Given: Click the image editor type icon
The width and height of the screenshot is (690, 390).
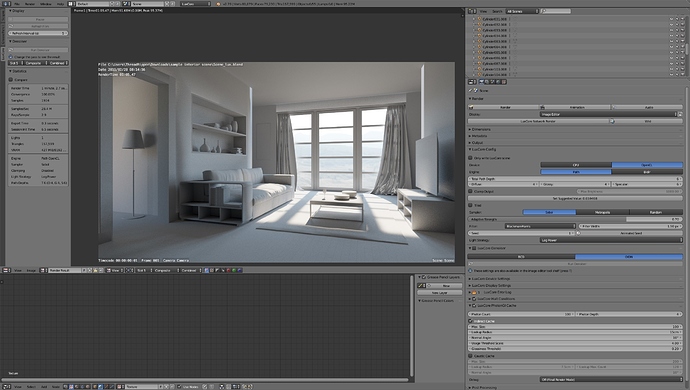Looking at the screenshot, I should 6,270.
